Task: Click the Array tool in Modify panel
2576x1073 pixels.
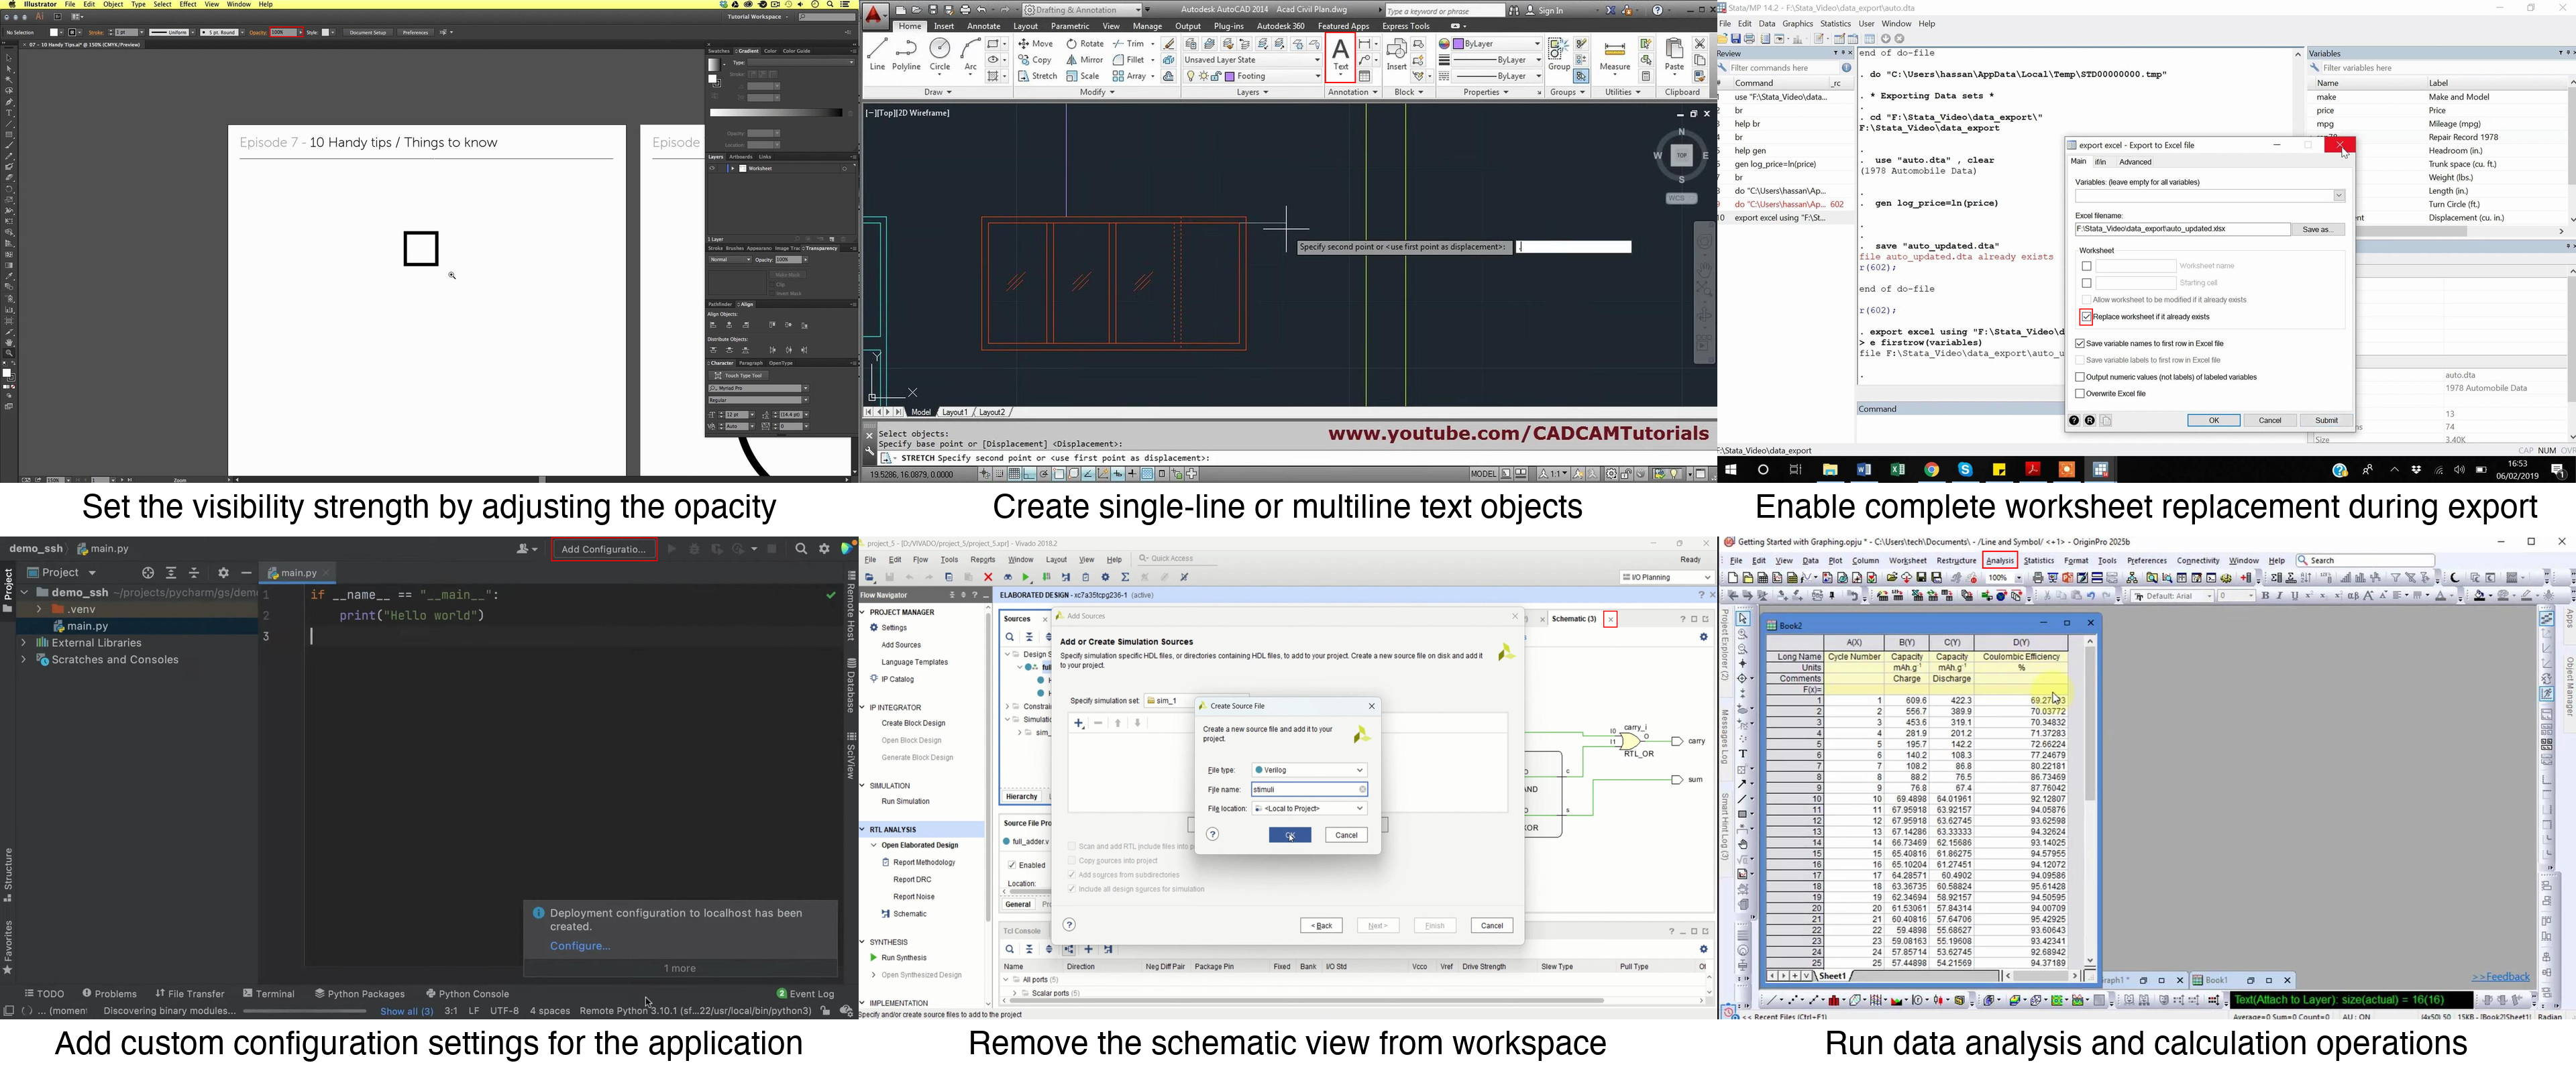Action: click(1129, 76)
